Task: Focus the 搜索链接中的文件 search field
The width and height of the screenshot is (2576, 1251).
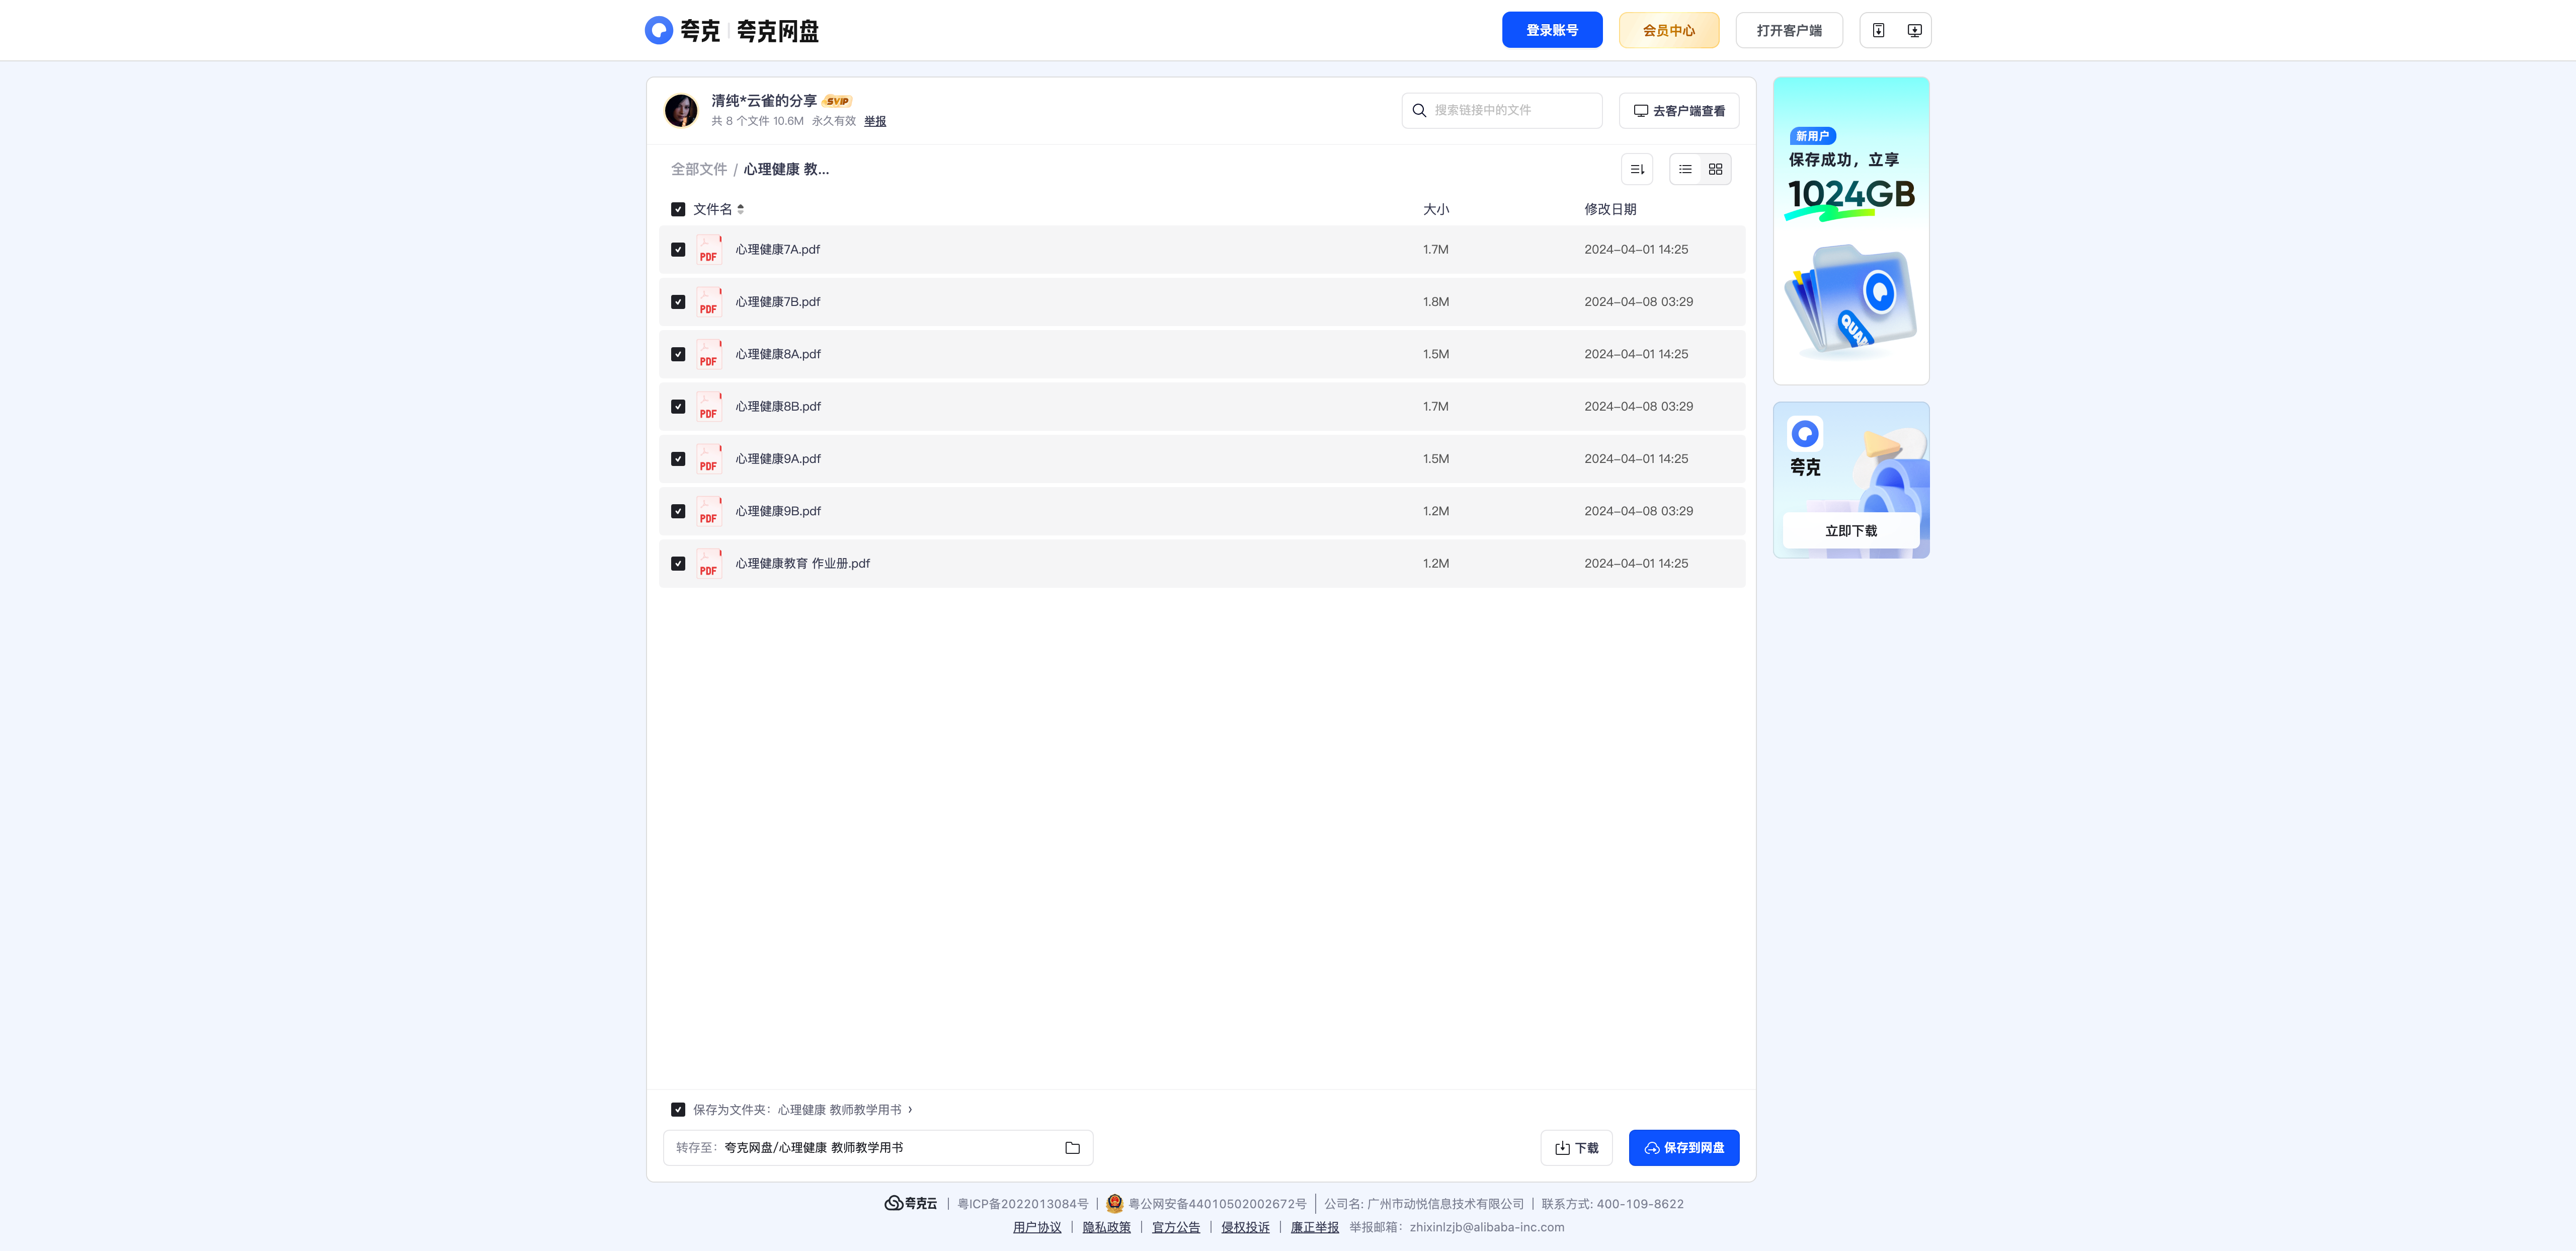Action: coord(1502,110)
